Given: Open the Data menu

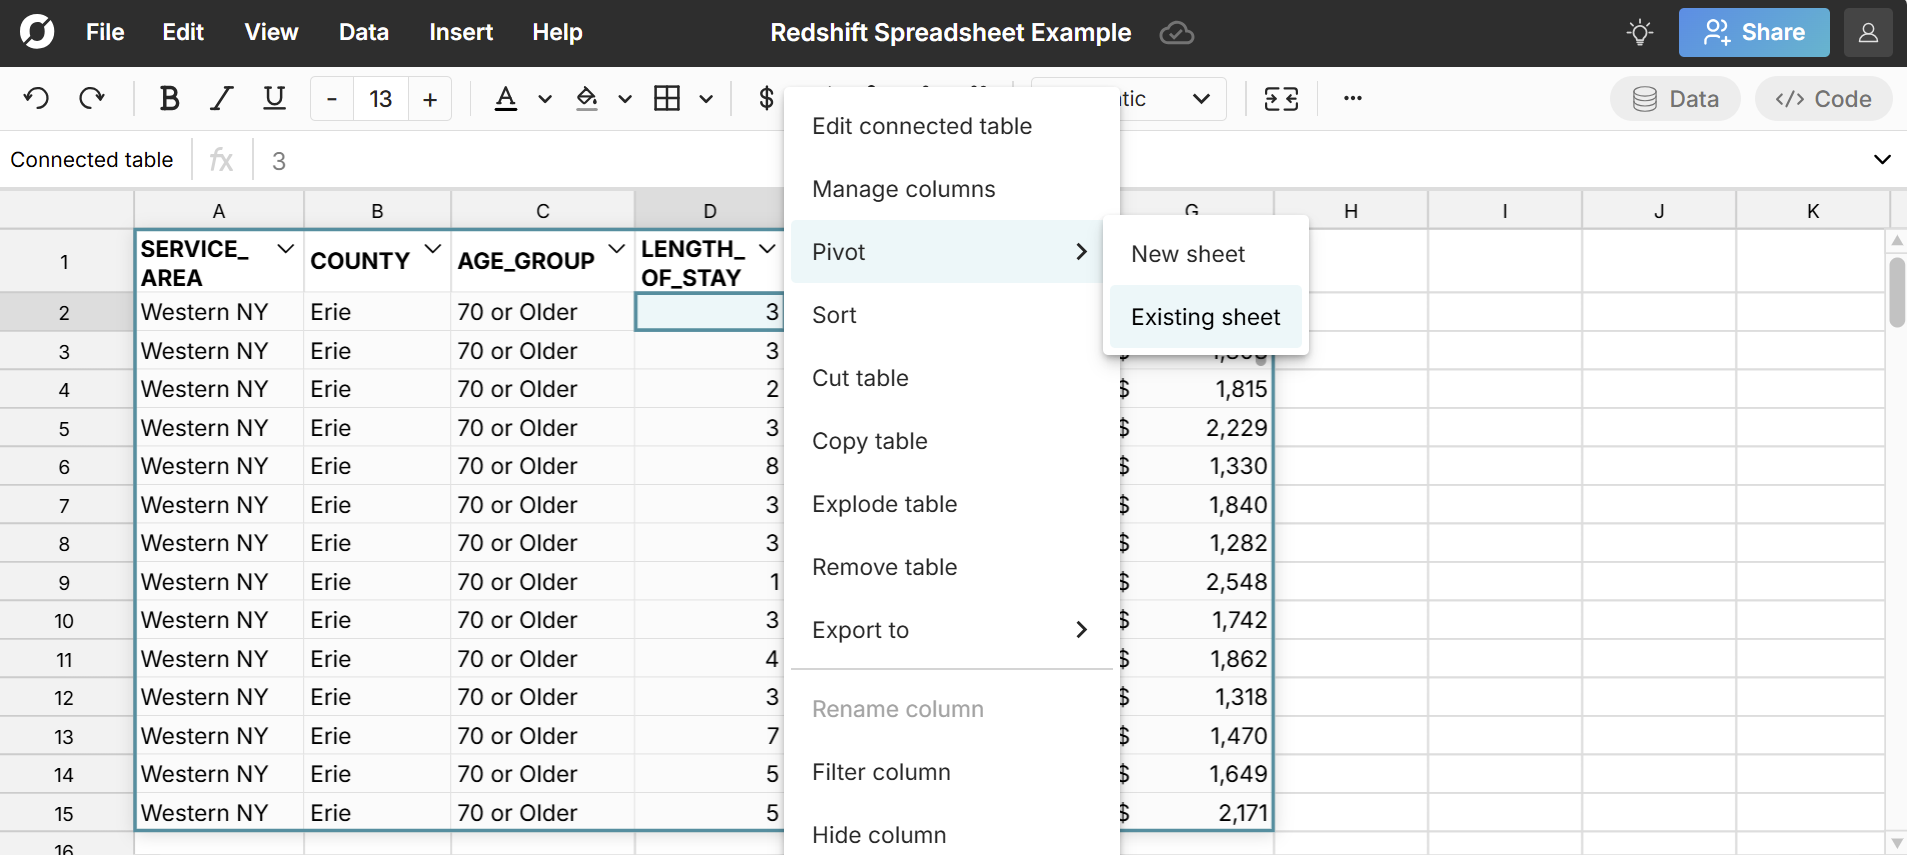Looking at the screenshot, I should (x=363, y=33).
